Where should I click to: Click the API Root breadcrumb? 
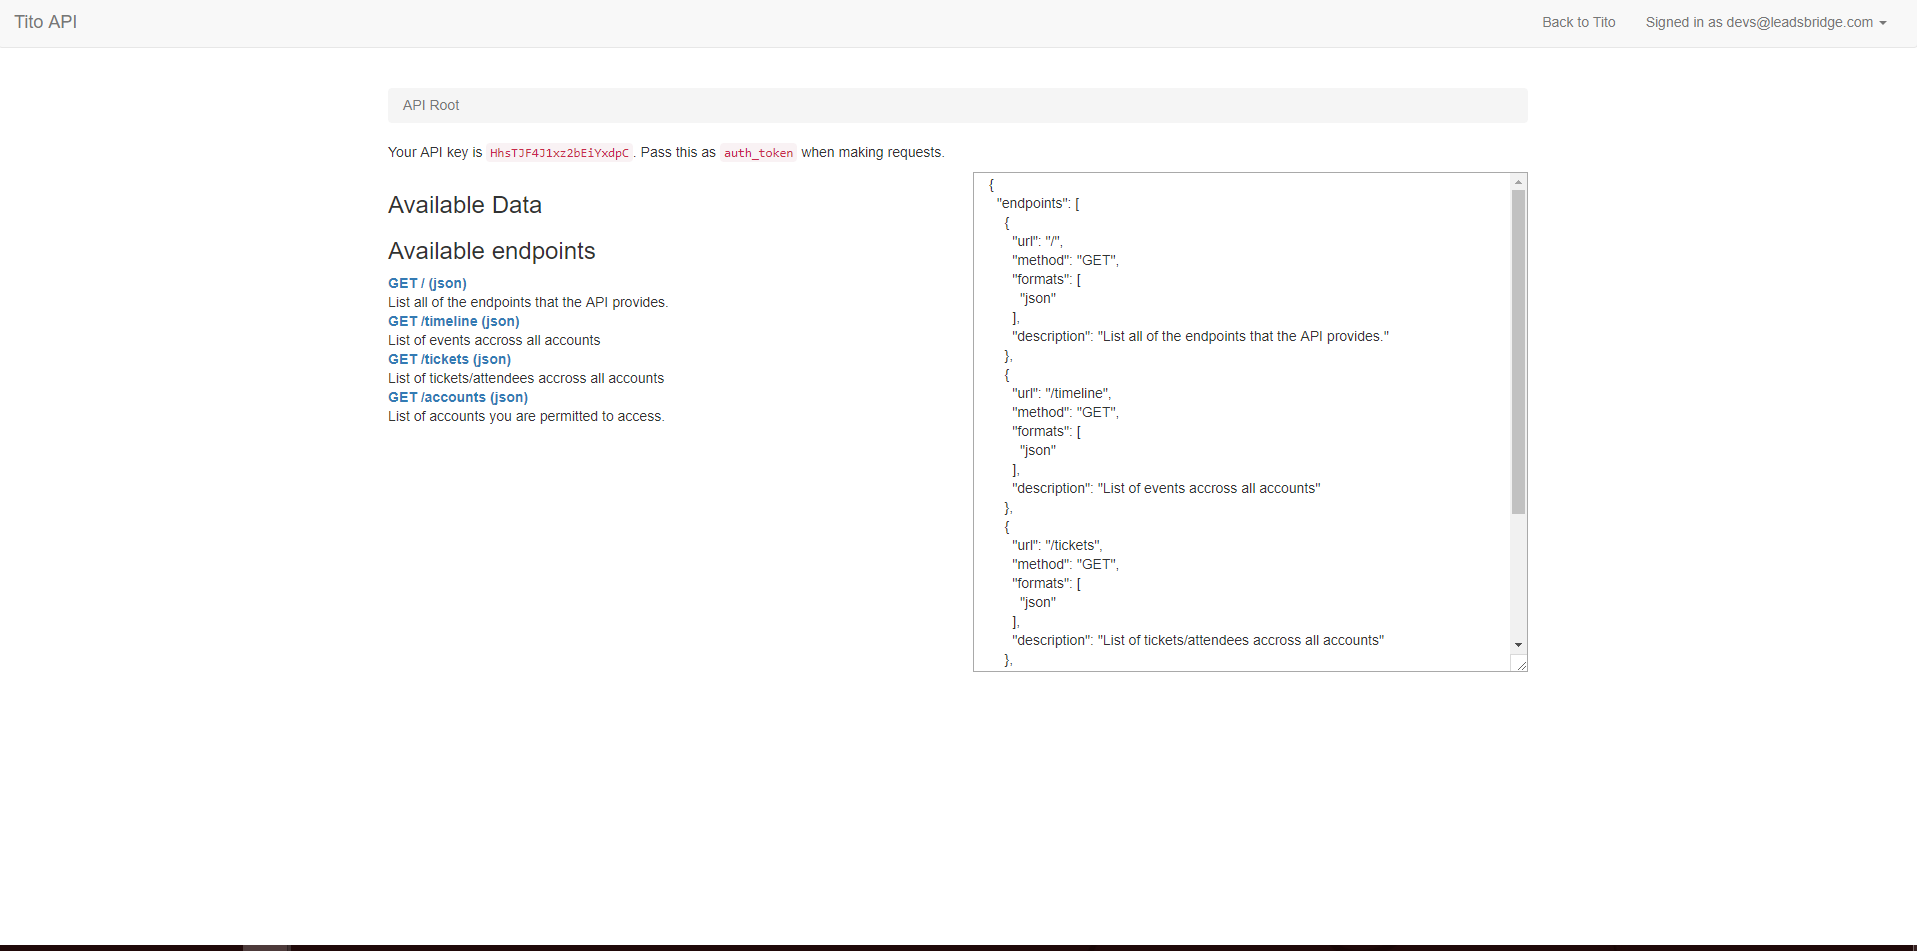431,105
